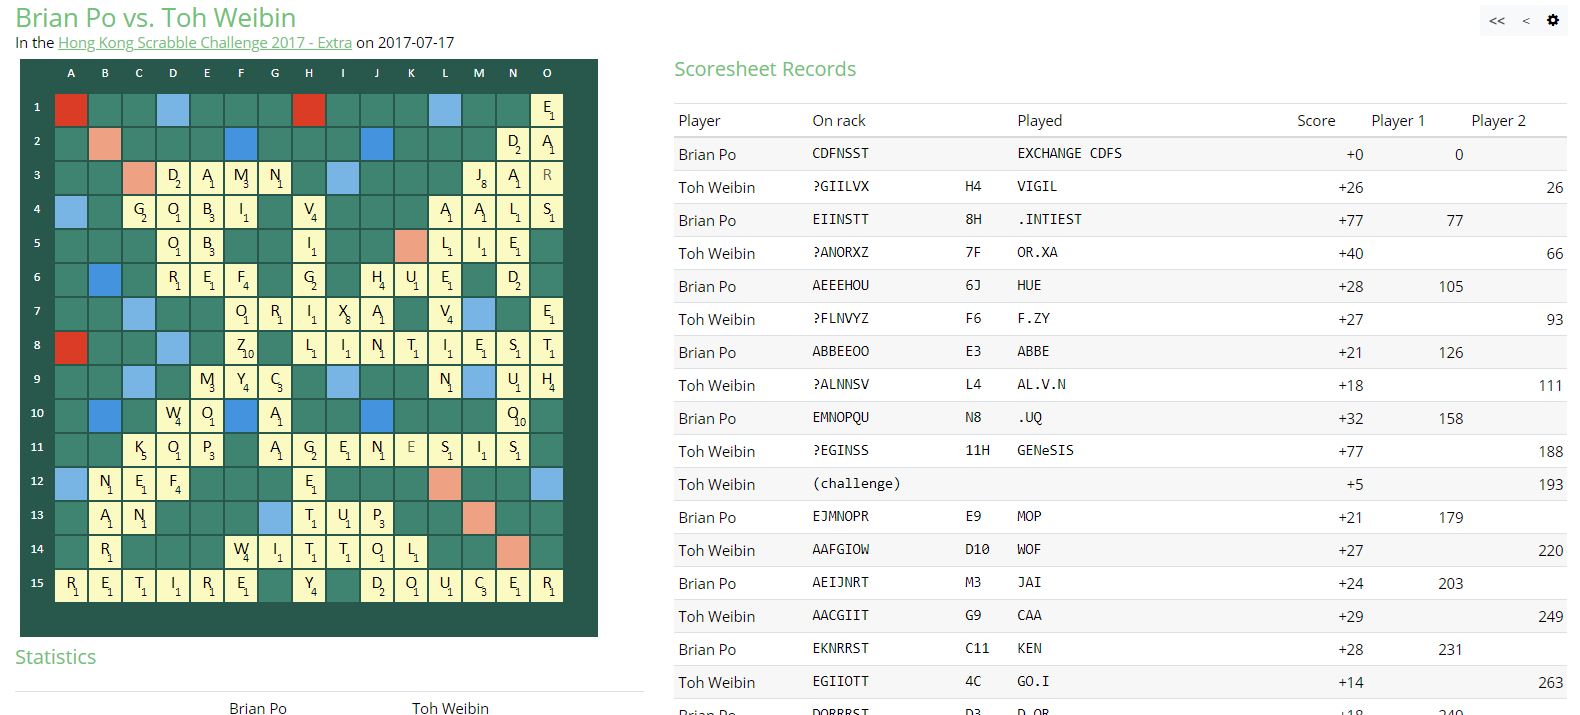Select the 'VIGIL' played word

[1037, 186]
